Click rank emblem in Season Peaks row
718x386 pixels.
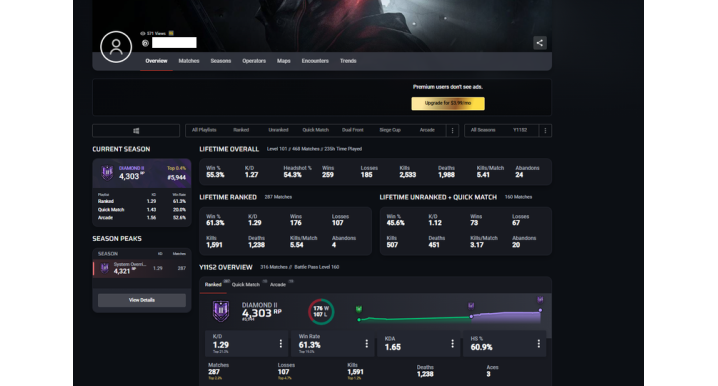coord(104,268)
